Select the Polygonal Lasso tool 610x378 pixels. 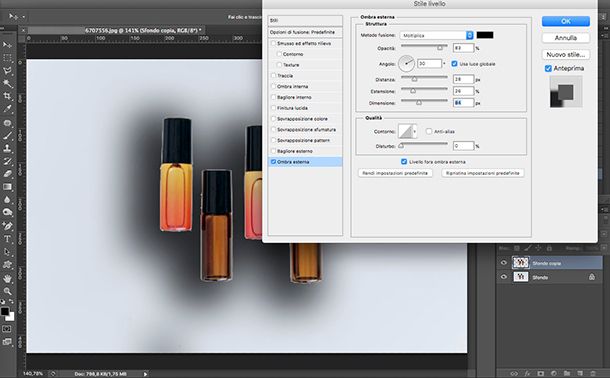coord(7,71)
